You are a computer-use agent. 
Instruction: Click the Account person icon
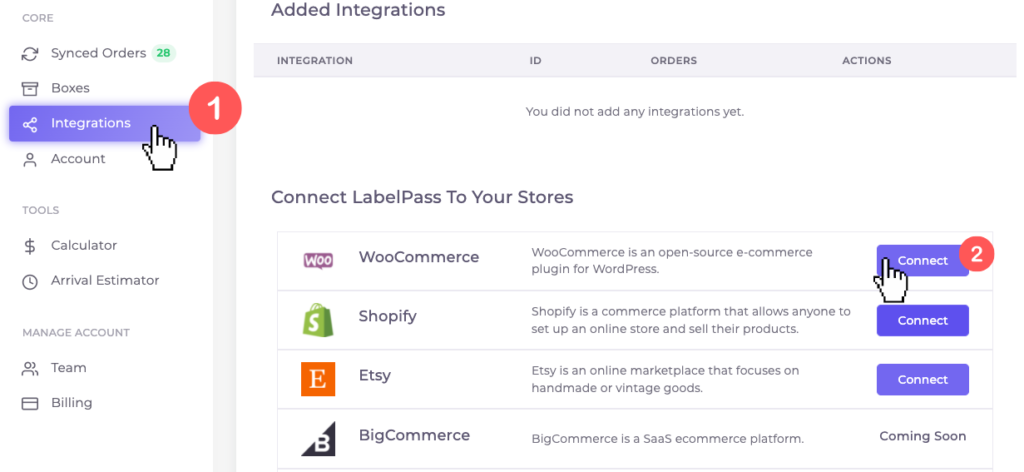click(x=30, y=159)
